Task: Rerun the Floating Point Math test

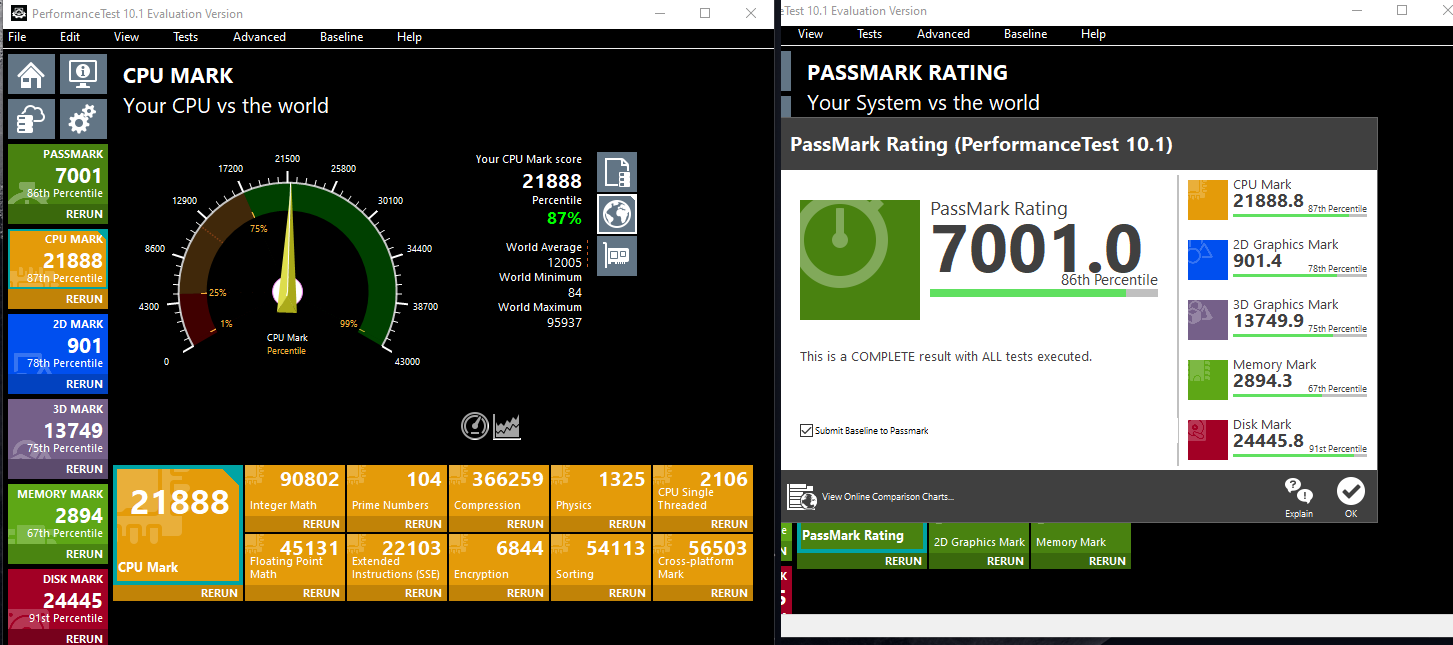Action: click(321, 593)
